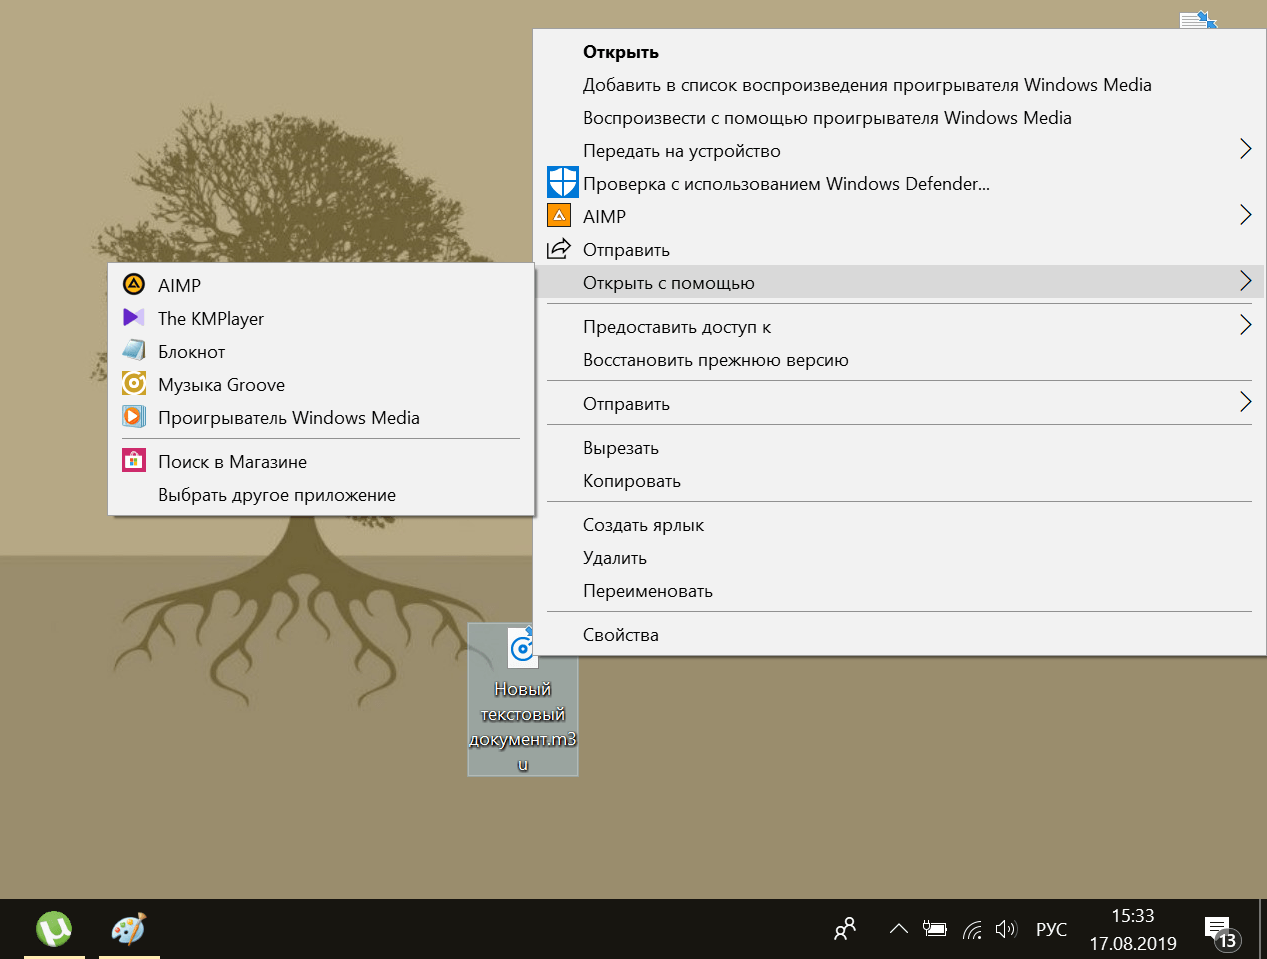This screenshot has height=959, width=1267.
Task: Open the volume speaker tray icon
Action: coord(1006,929)
